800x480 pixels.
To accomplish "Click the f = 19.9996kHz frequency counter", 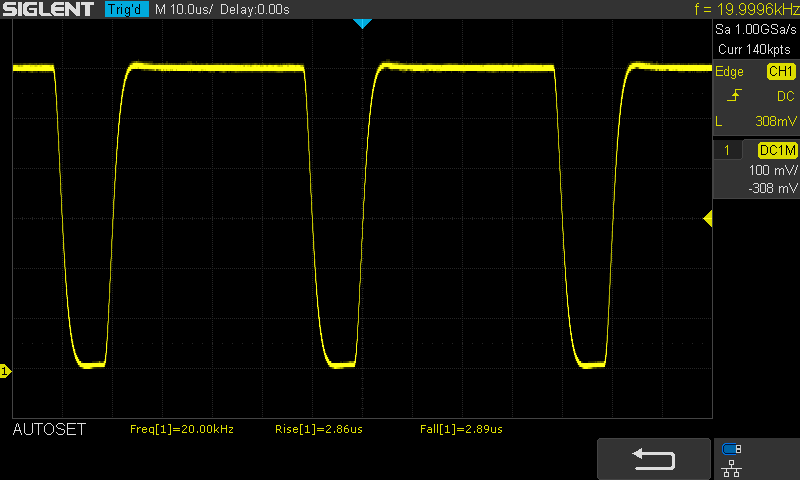I will (746, 9).
